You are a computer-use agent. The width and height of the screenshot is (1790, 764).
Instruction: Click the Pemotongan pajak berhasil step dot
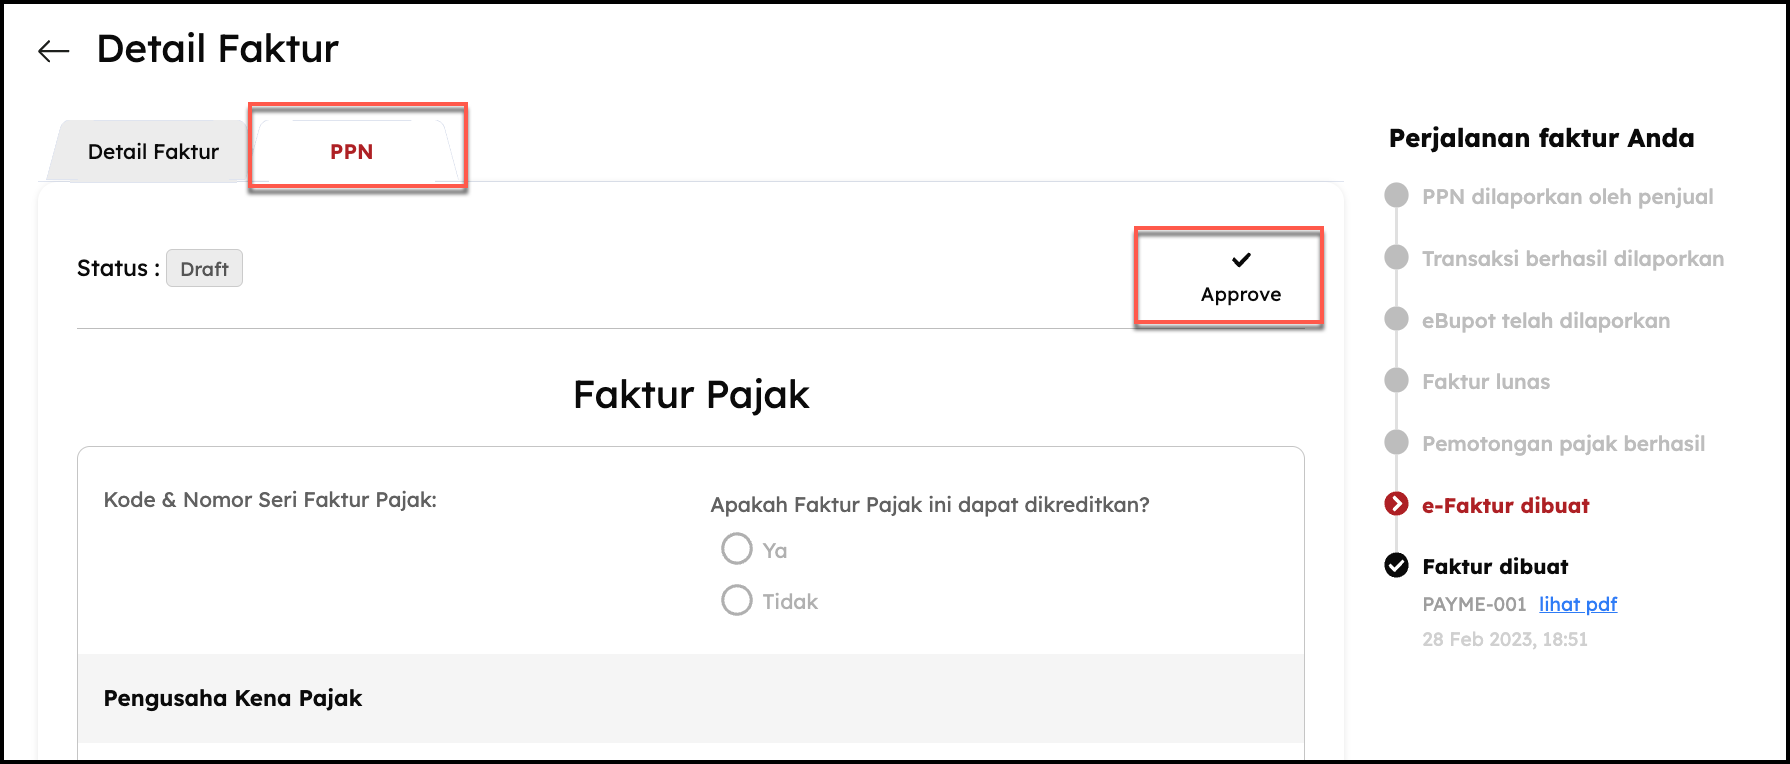pyautogui.click(x=1396, y=442)
